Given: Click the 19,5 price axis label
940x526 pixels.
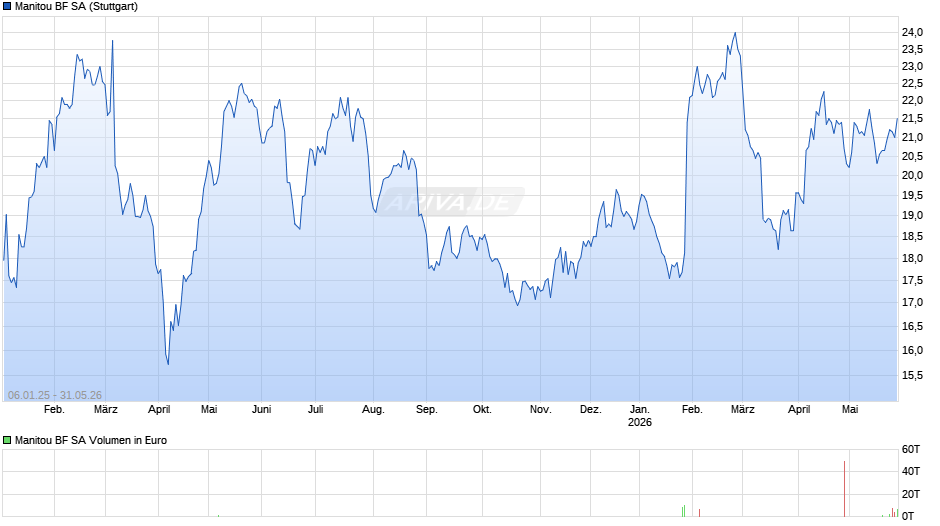Looking at the screenshot, I should click(x=912, y=196).
